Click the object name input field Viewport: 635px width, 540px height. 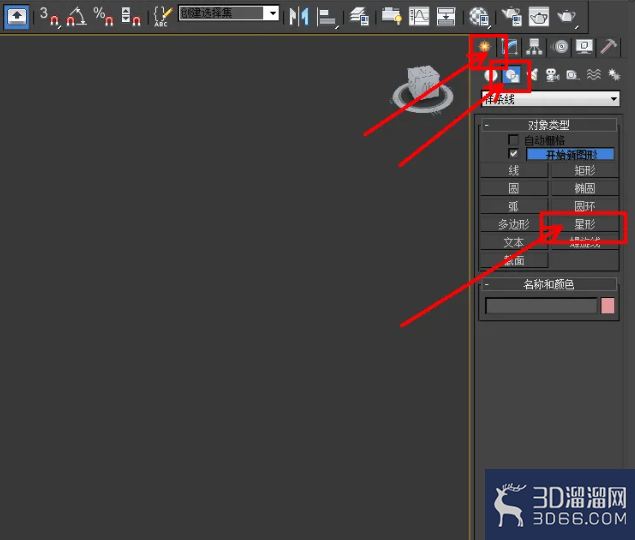(x=541, y=306)
